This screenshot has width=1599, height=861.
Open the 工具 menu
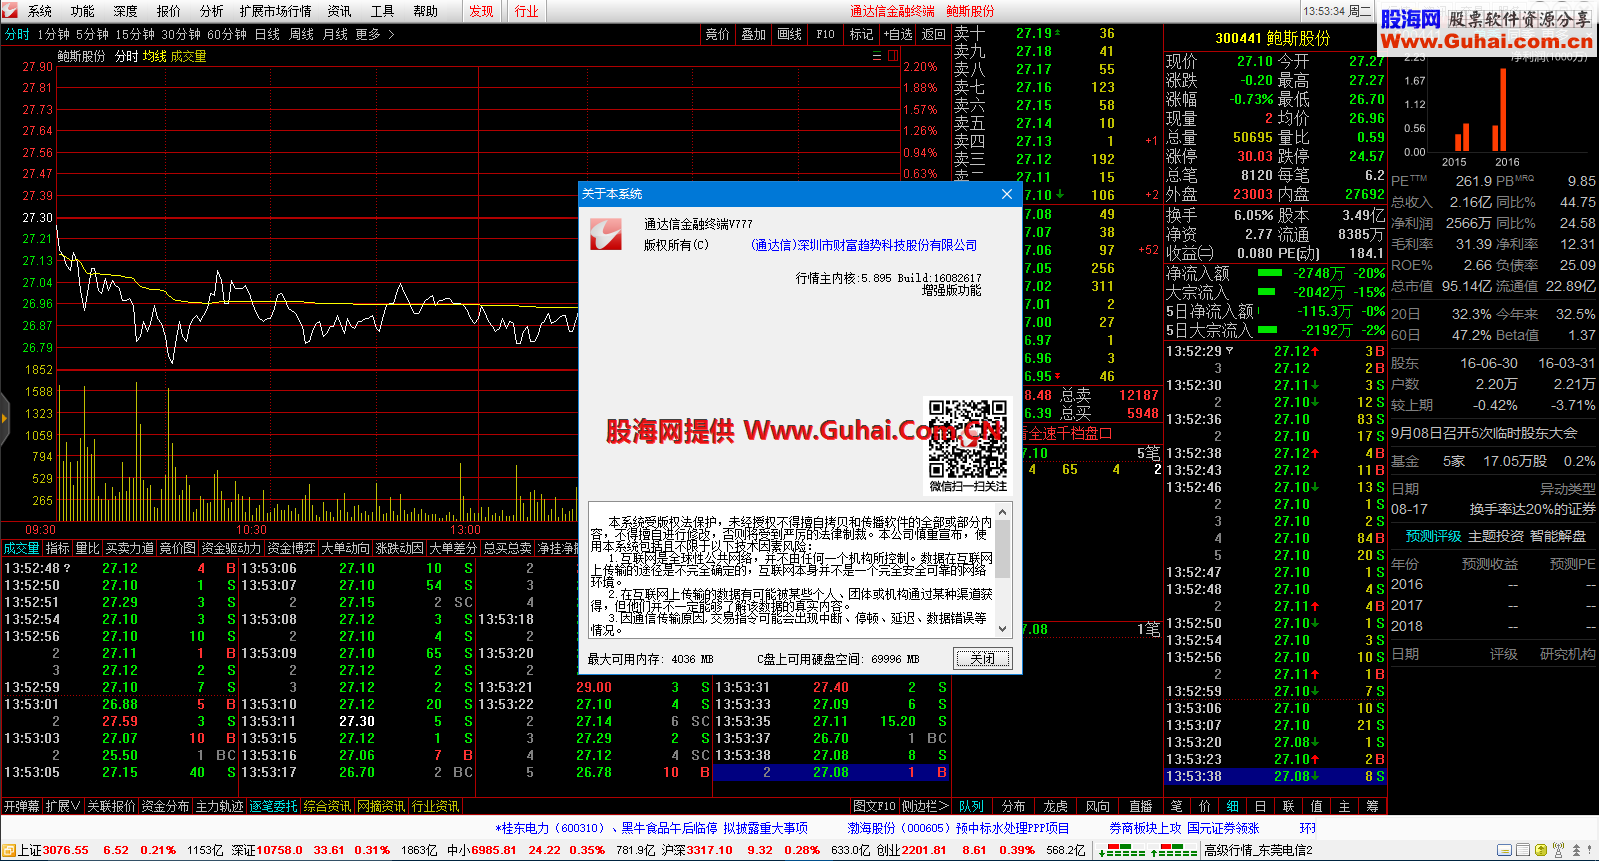pos(383,11)
